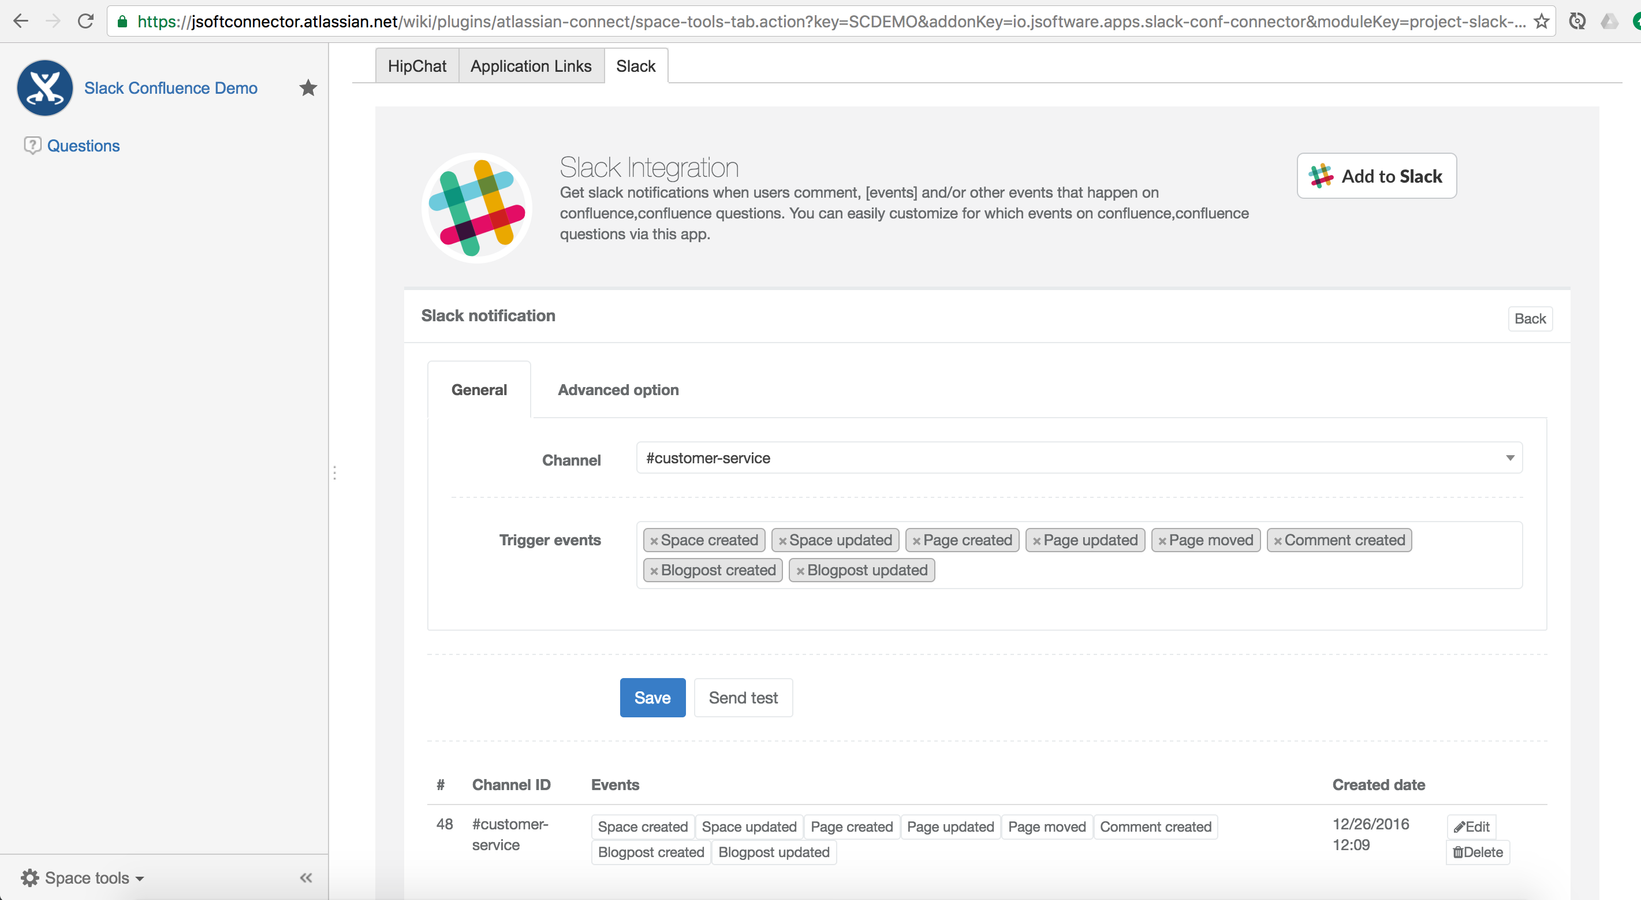Expand the Space tools menu
This screenshot has width=1641, height=900.
point(83,878)
